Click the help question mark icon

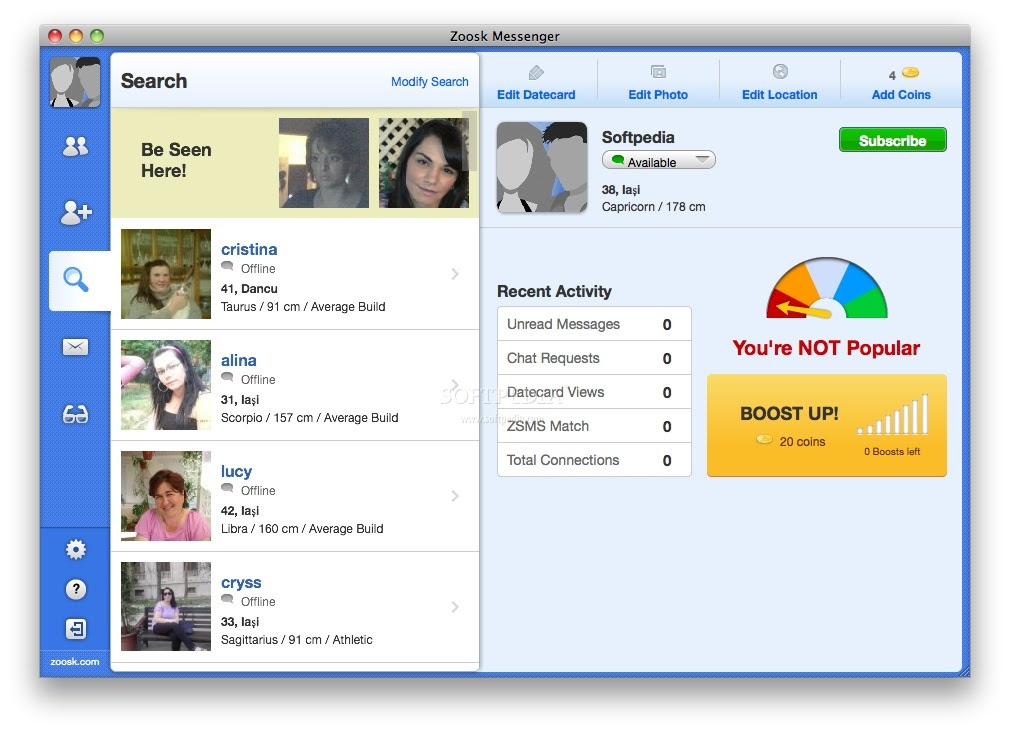click(75, 589)
